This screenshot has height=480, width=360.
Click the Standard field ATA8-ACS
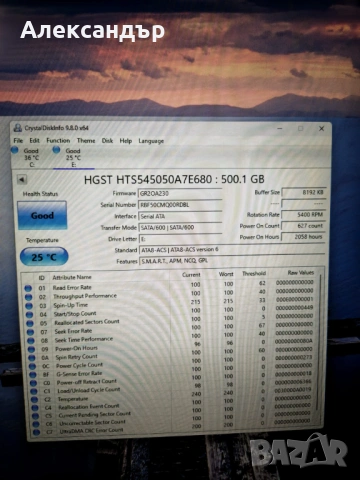point(232,250)
